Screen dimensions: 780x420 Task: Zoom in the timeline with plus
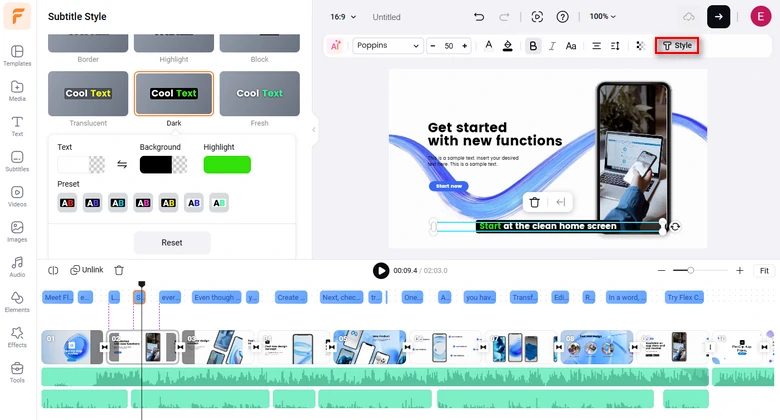tap(740, 271)
